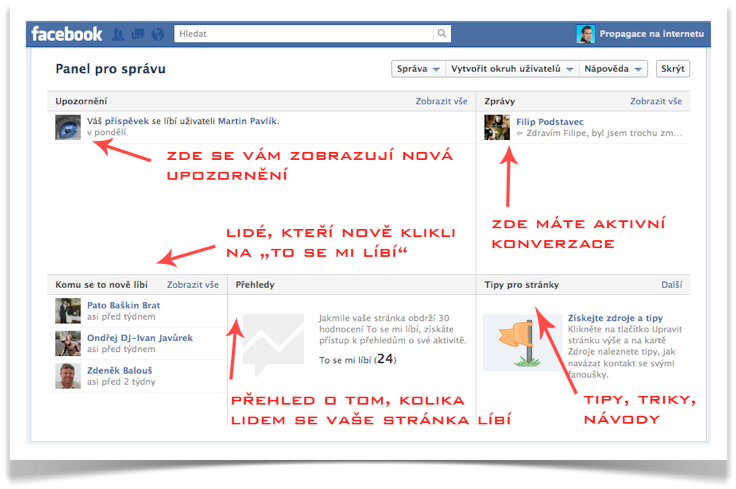Click the blue eye notification thumbnail
This screenshot has width=736, height=489.
pyautogui.click(x=68, y=127)
